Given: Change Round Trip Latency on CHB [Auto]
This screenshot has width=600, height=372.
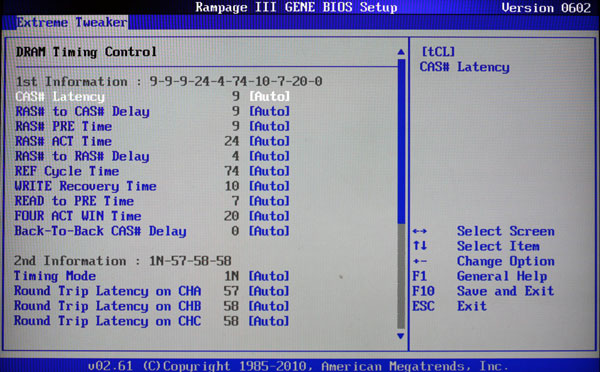Looking at the screenshot, I should pos(269,306).
